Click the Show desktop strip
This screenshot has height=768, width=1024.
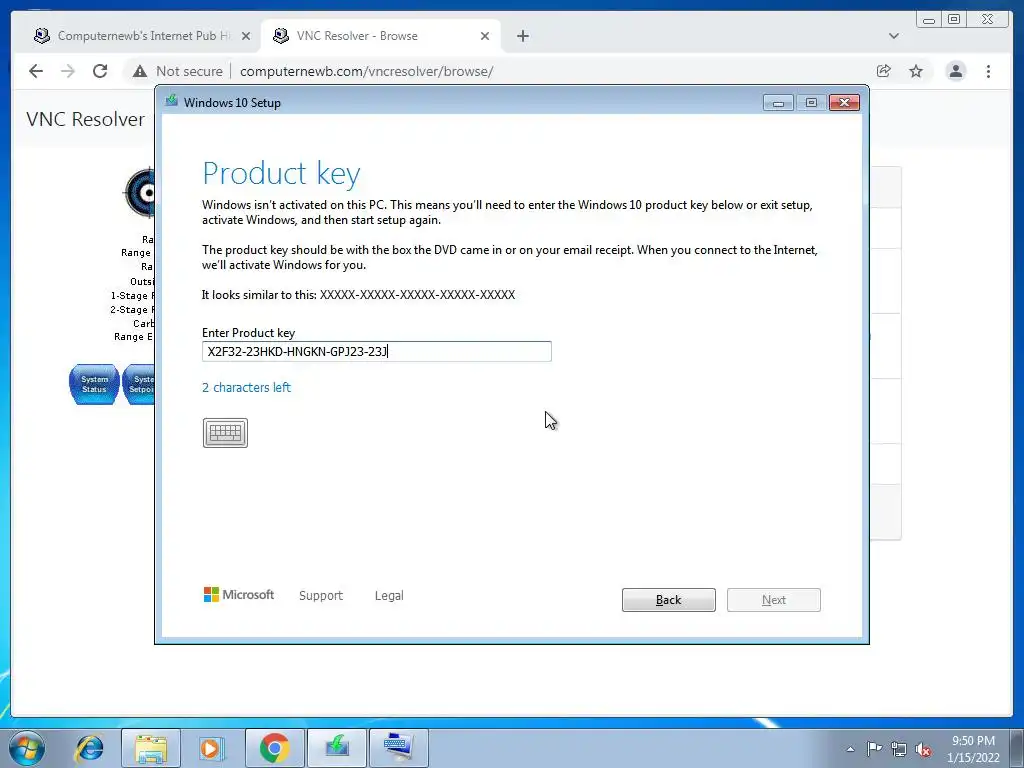1017,748
